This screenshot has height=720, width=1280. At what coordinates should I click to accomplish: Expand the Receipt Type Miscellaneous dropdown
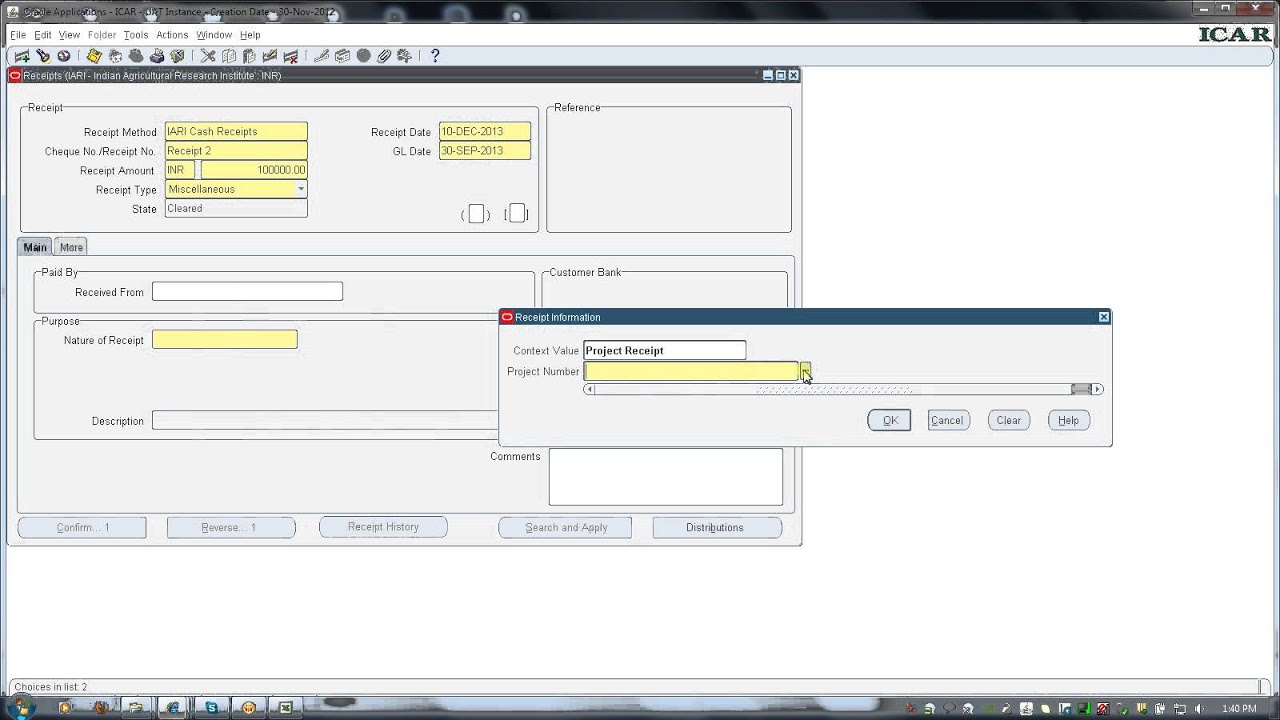click(300, 189)
